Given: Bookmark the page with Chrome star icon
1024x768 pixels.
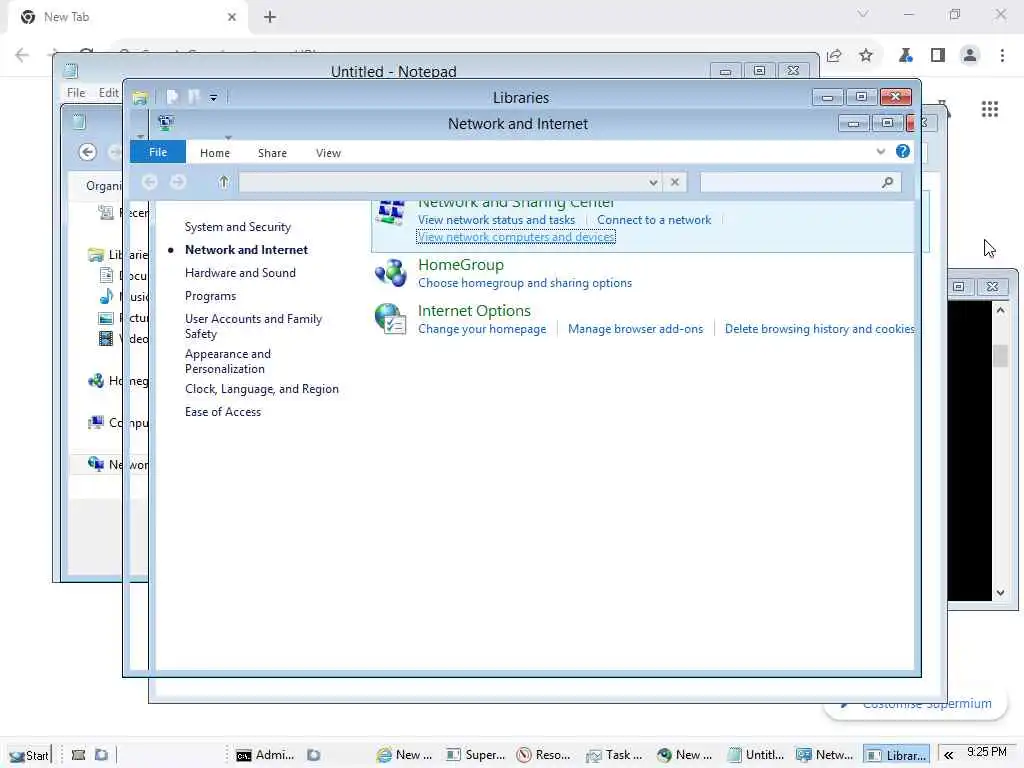Looking at the screenshot, I should click(866, 56).
